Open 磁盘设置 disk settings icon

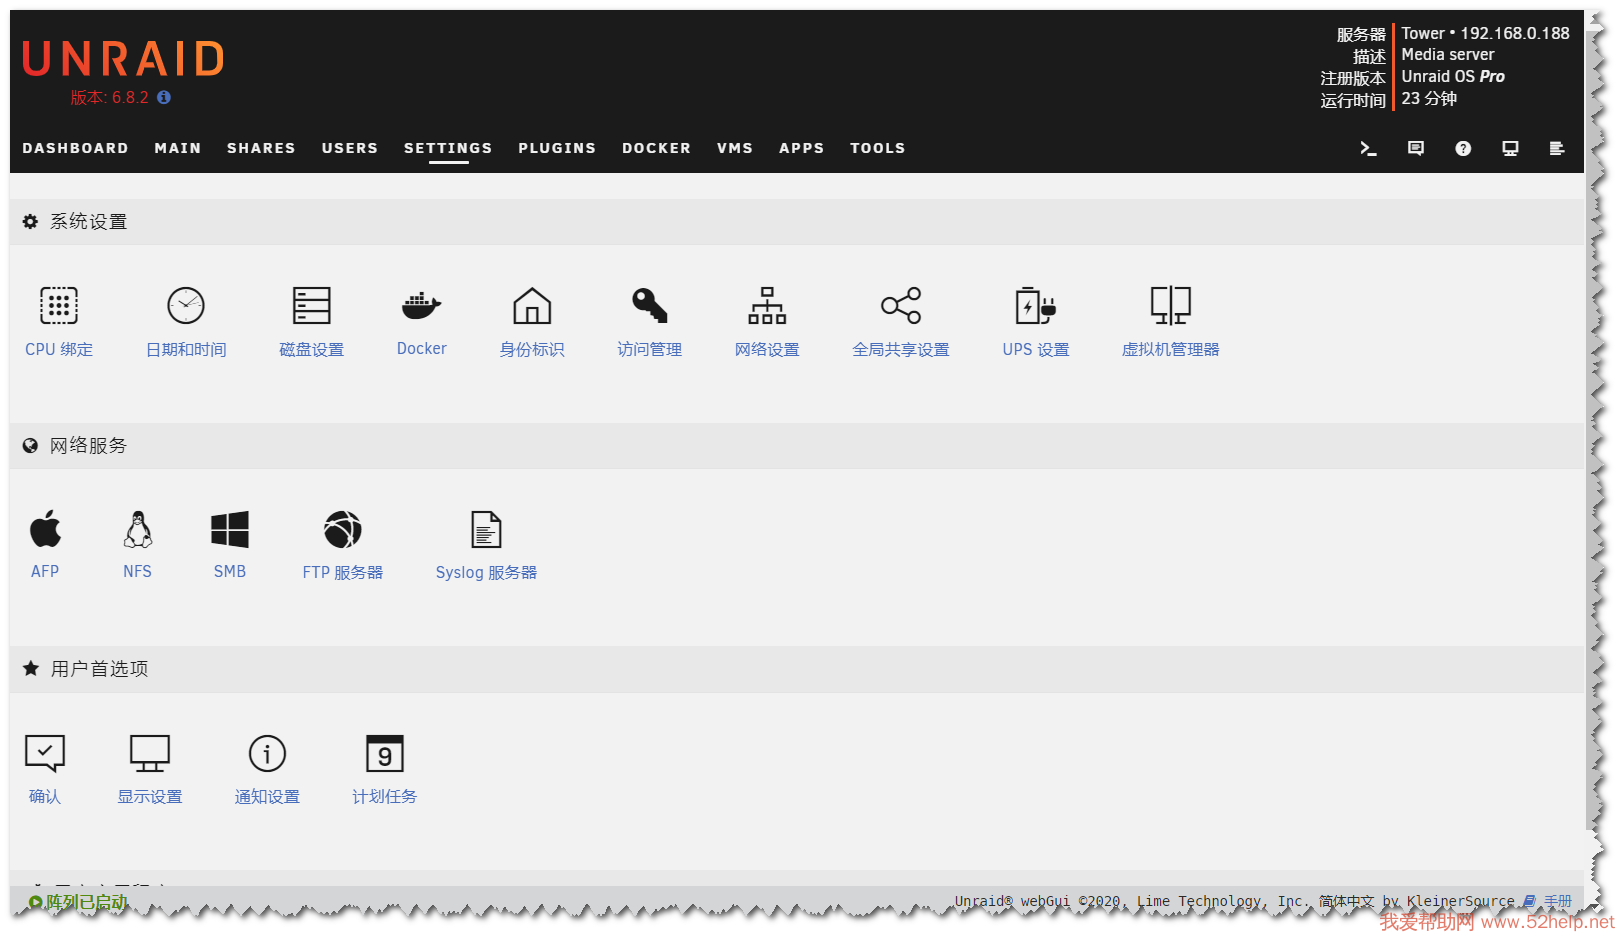311,305
